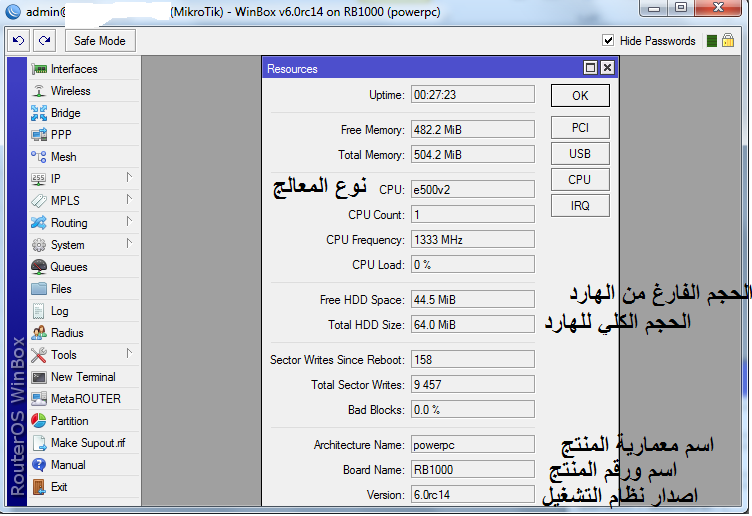
Task: Click the WinBox app icon in title bar
Action: pos(13,12)
